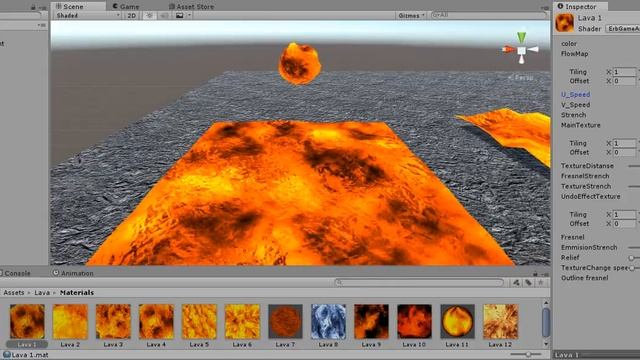Viewport: 640px width, 360px height.
Task: Click MainTexture Offset X field
Action: pyautogui.click(x=624, y=152)
